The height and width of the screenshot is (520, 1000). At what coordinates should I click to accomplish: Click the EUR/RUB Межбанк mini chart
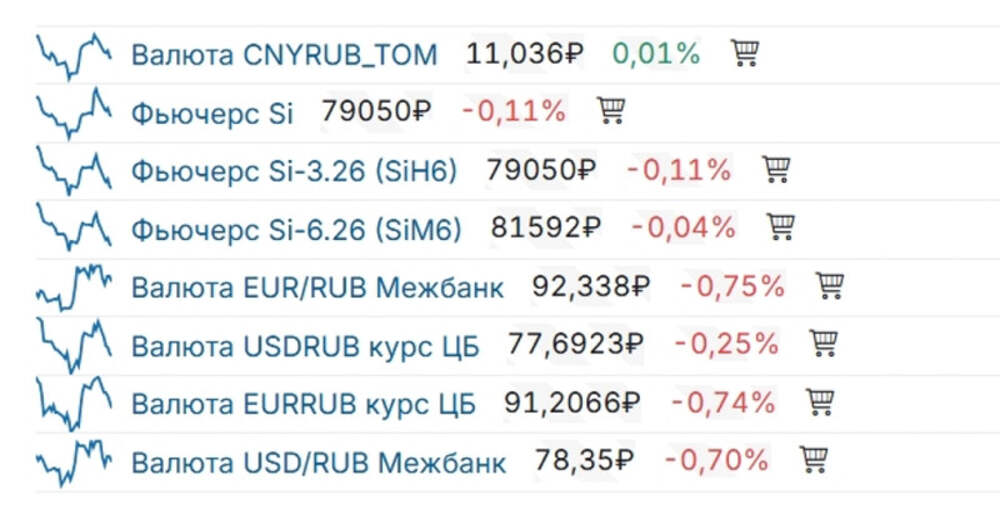(x=72, y=287)
